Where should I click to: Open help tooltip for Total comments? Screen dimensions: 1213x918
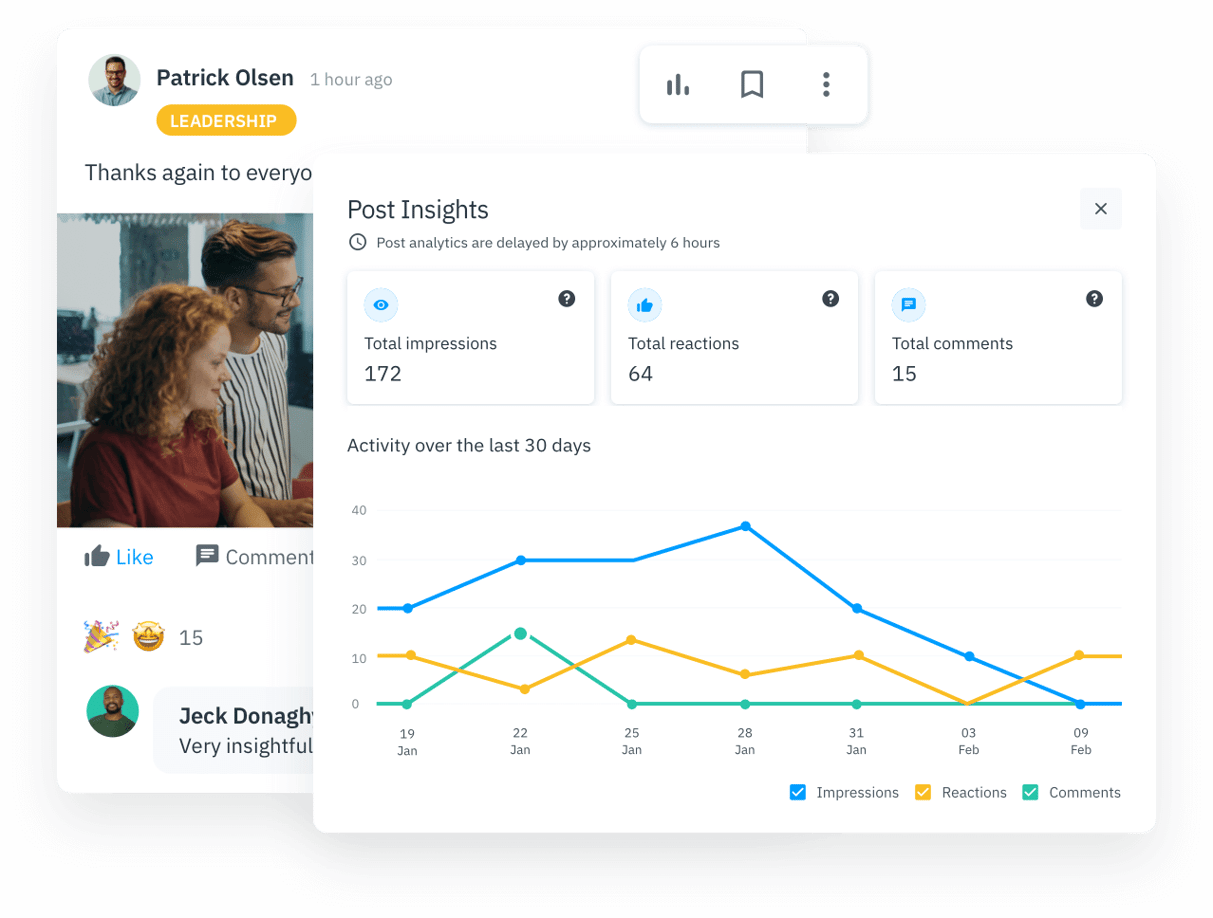coord(1094,298)
